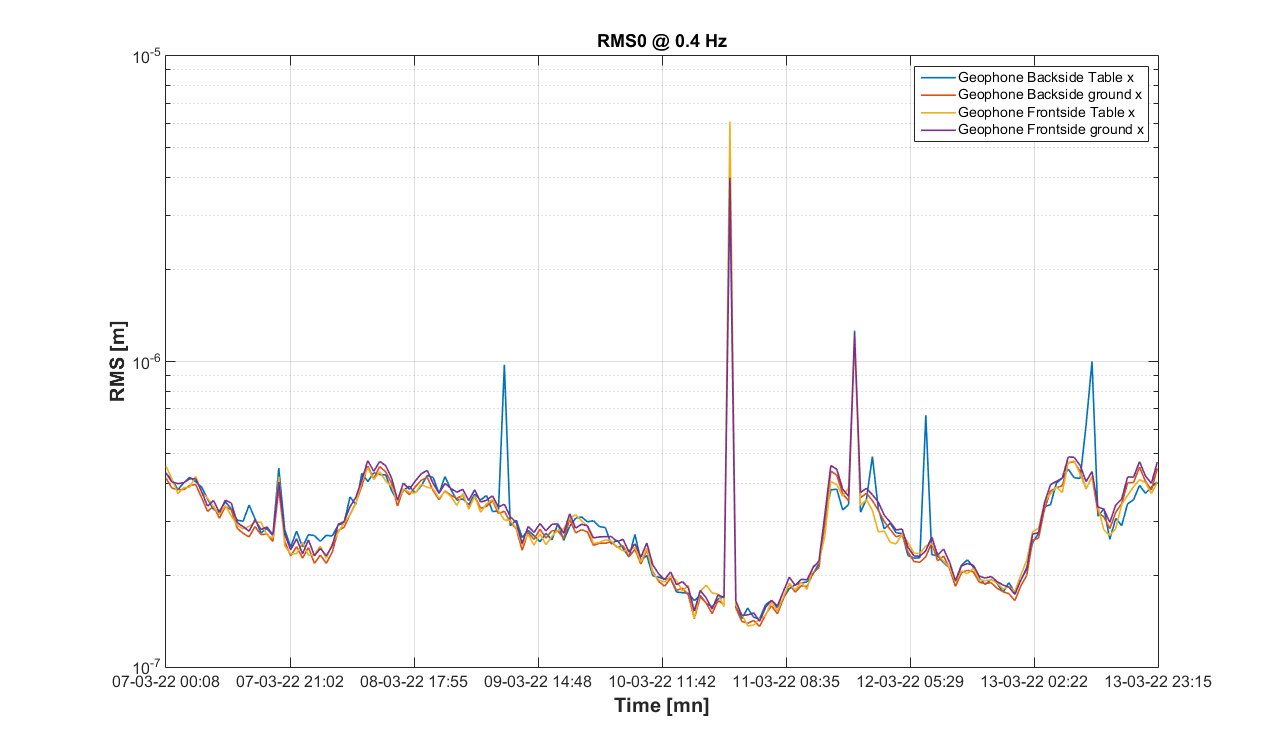
Task: Click the blue spike peak near 09-03-22 14:48
Action: pyautogui.click(x=504, y=366)
